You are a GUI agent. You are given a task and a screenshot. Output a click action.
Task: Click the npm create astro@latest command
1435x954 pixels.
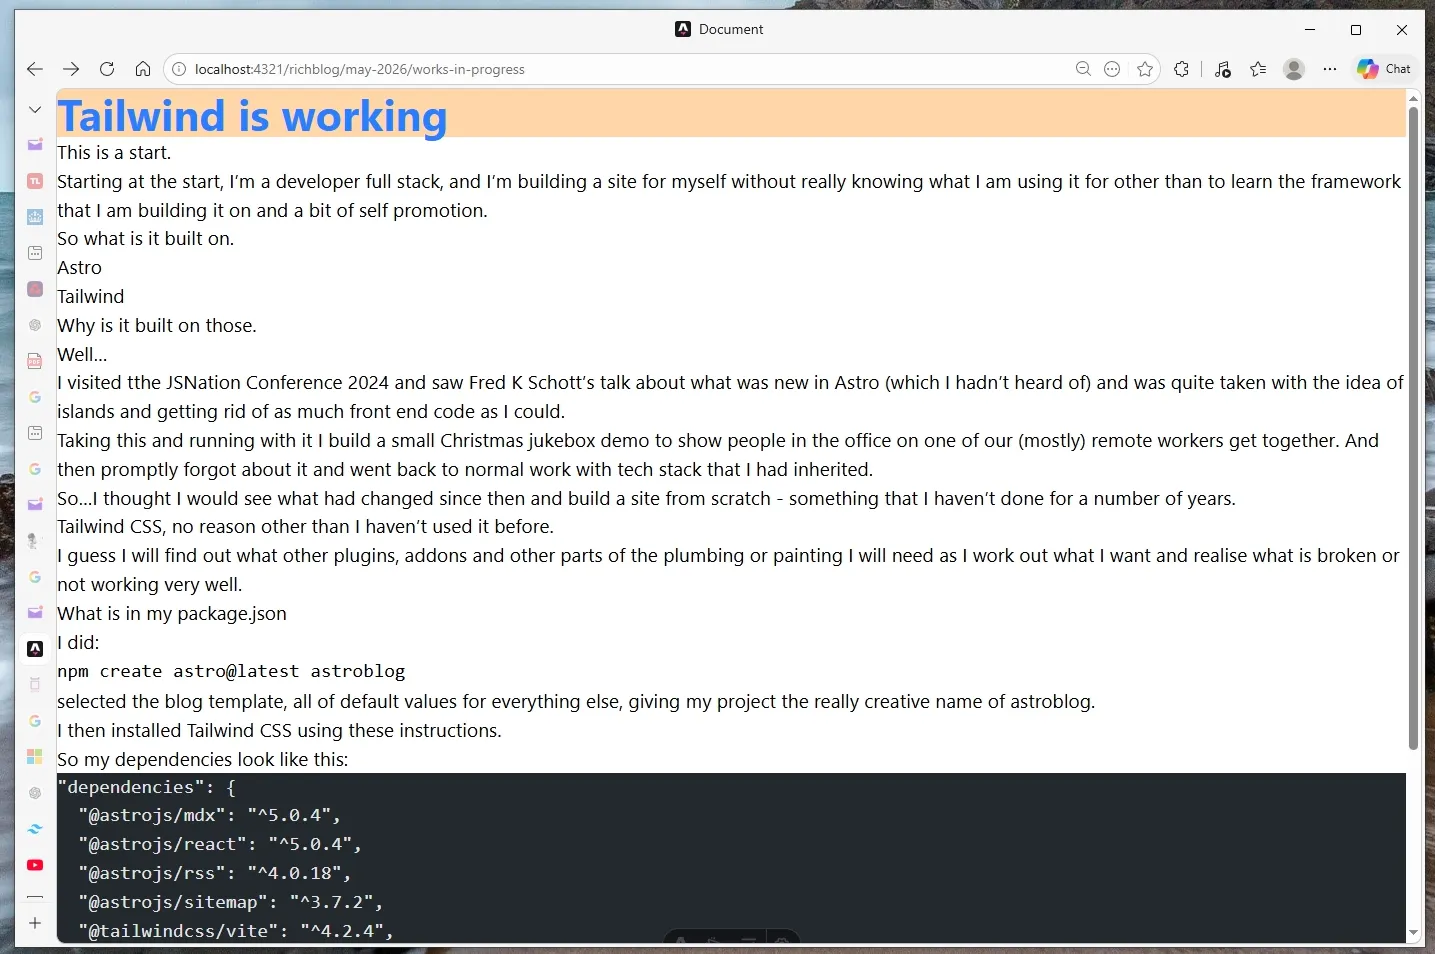tap(231, 671)
